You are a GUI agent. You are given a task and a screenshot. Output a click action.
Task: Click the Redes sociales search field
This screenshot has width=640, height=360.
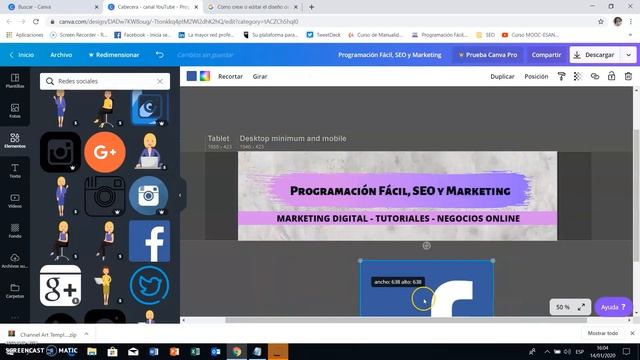pos(105,81)
